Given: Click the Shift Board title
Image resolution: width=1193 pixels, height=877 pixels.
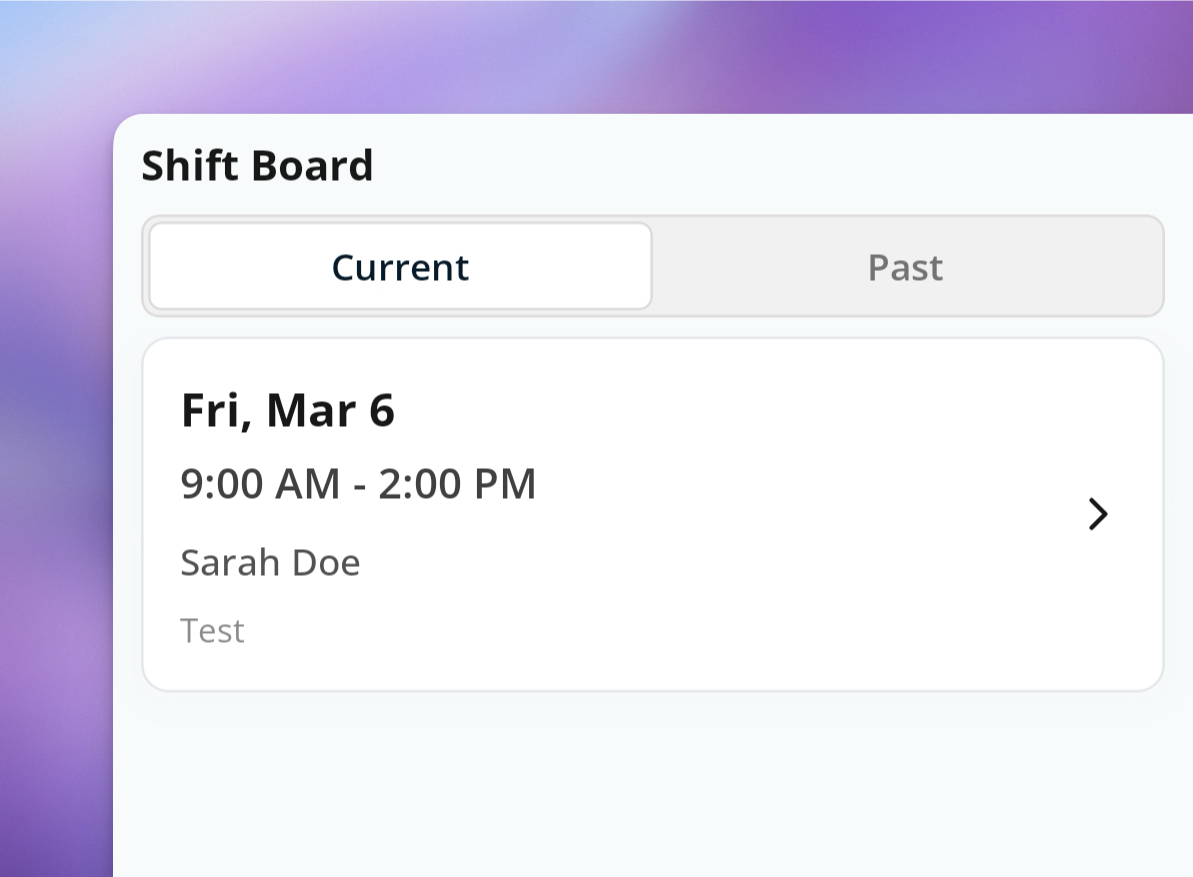Looking at the screenshot, I should point(258,165).
